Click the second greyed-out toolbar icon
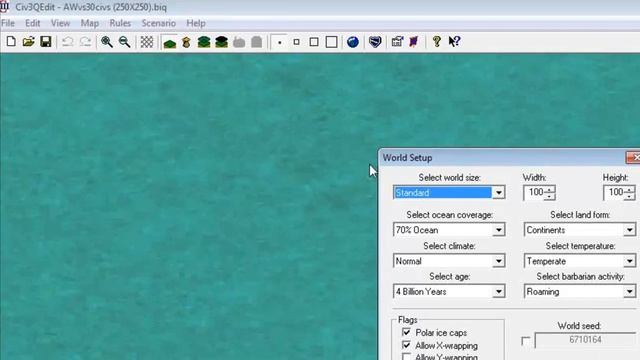Image resolution: width=640 pixels, height=360 pixels. (x=256, y=42)
